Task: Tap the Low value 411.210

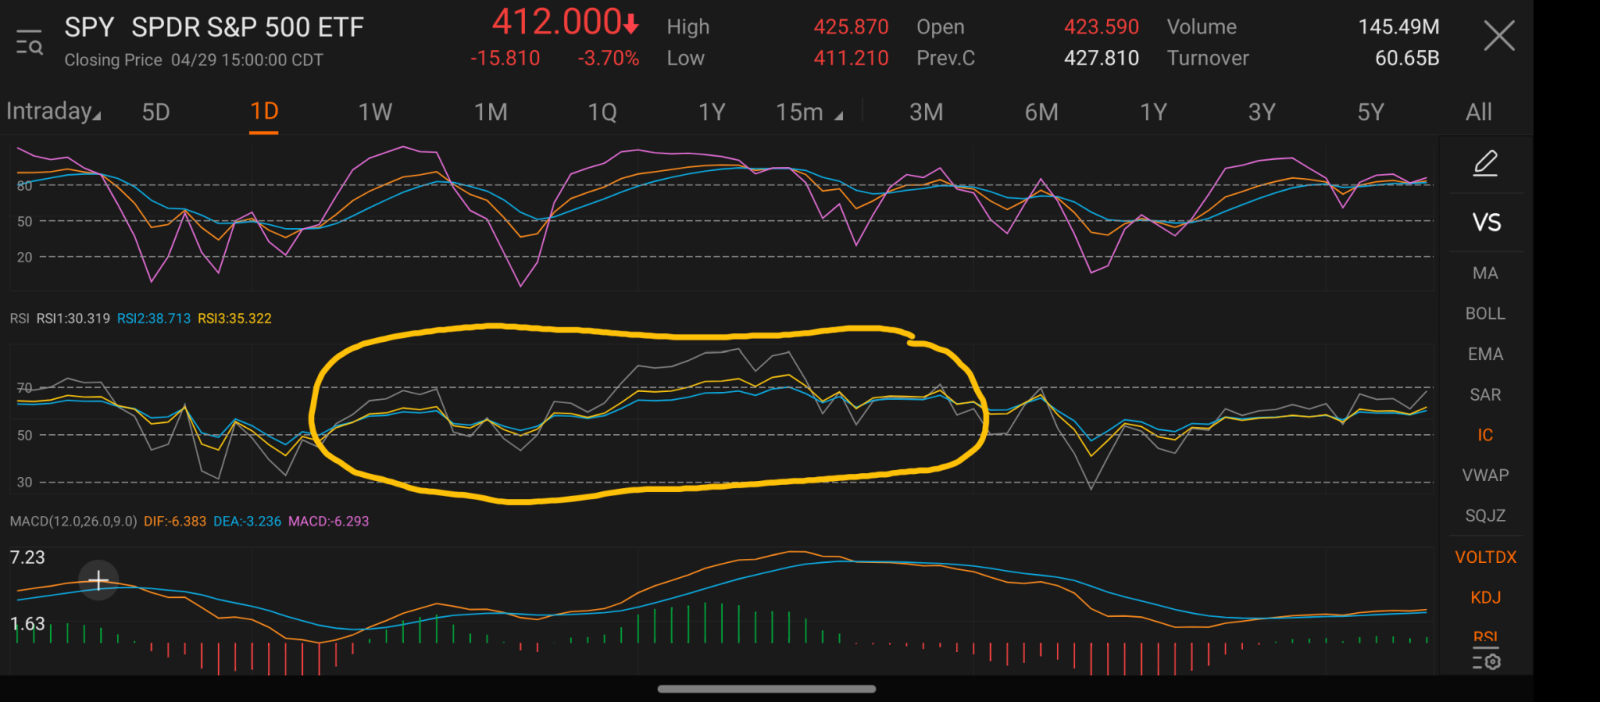Action: (851, 58)
